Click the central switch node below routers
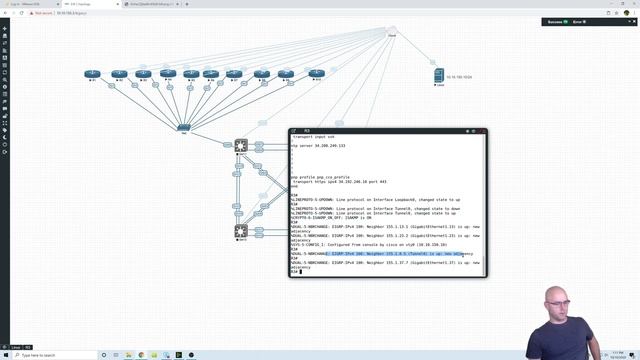Screen dimensions: 640x360 click(x=184, y=128)
